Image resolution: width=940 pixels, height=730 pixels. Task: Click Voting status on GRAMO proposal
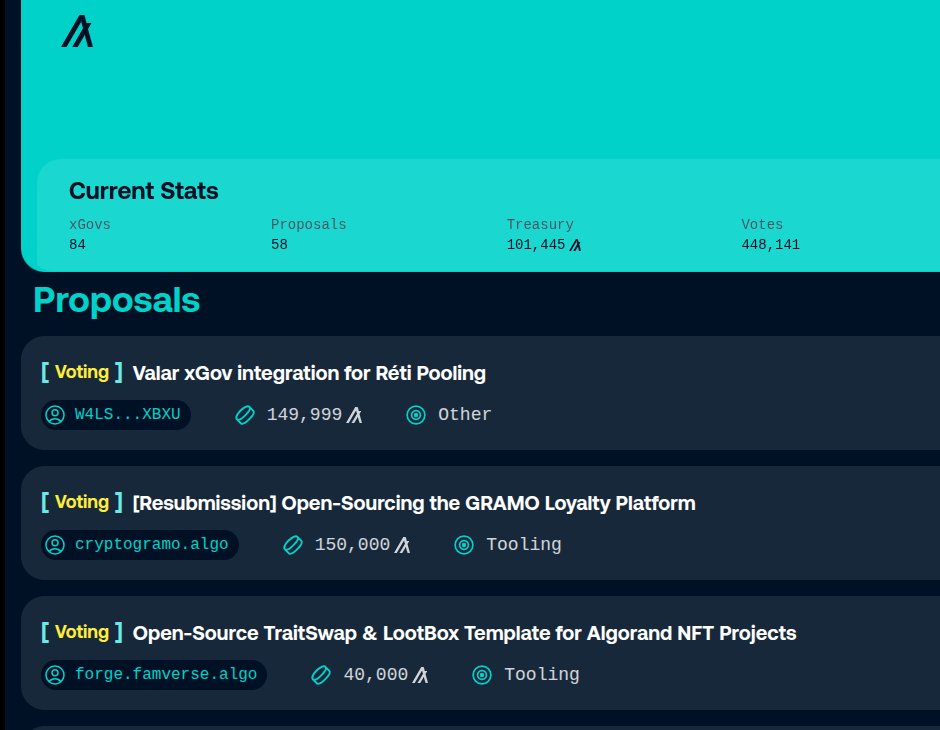click(x=82, y=502)
